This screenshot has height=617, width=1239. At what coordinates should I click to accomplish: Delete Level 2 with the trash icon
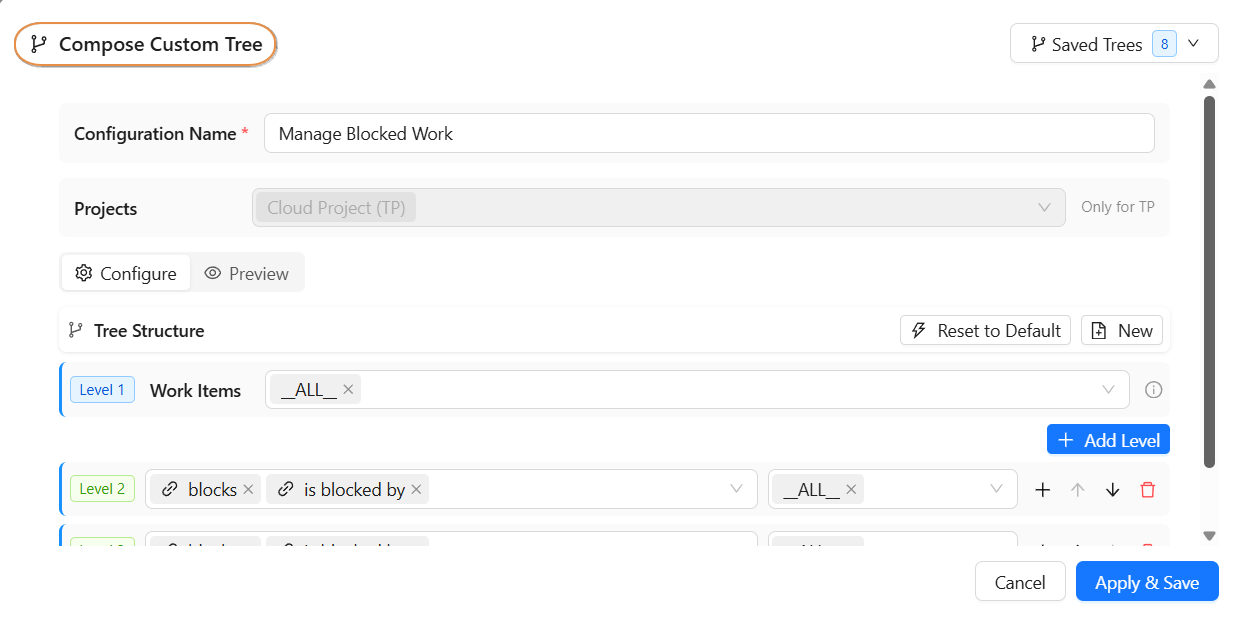pos(1148,489)
